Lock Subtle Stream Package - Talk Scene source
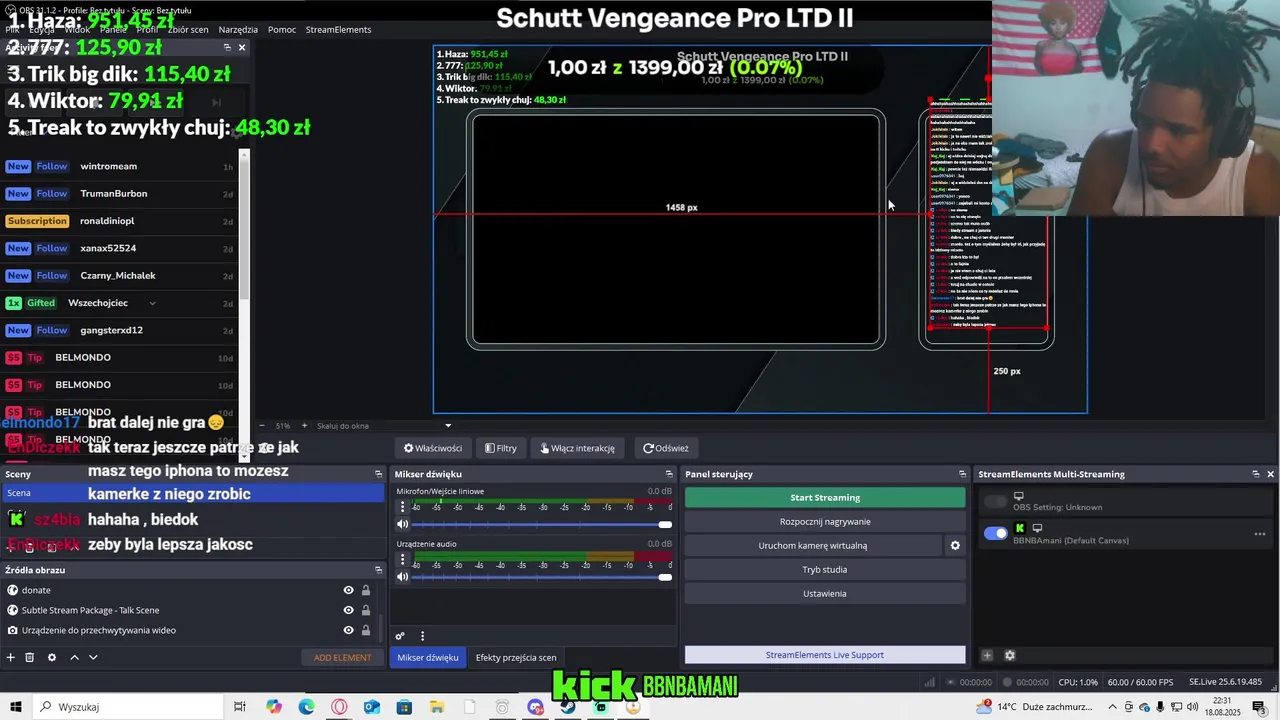Viewport: 1280px width, 720px height. pos(366,610)
